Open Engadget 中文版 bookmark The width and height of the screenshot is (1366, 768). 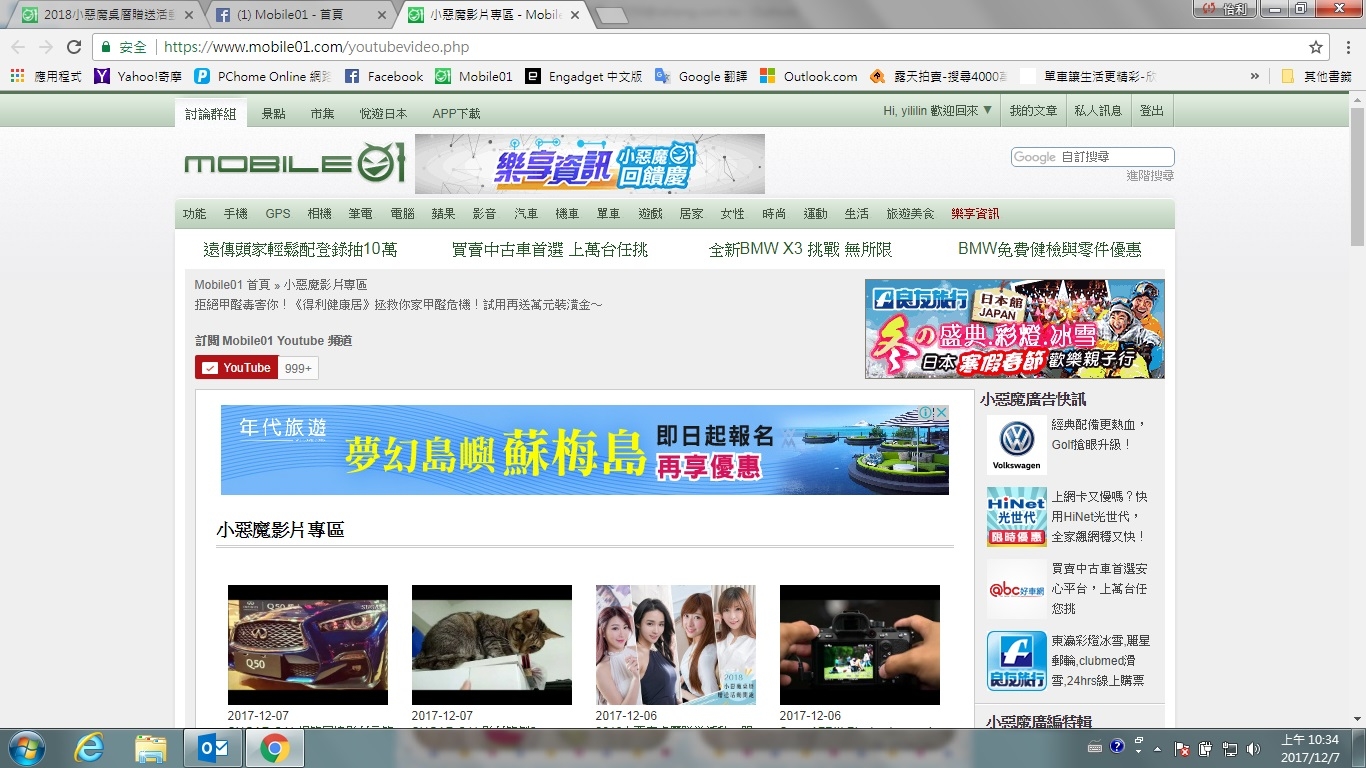pyautogui.click(x=584, y=76)
